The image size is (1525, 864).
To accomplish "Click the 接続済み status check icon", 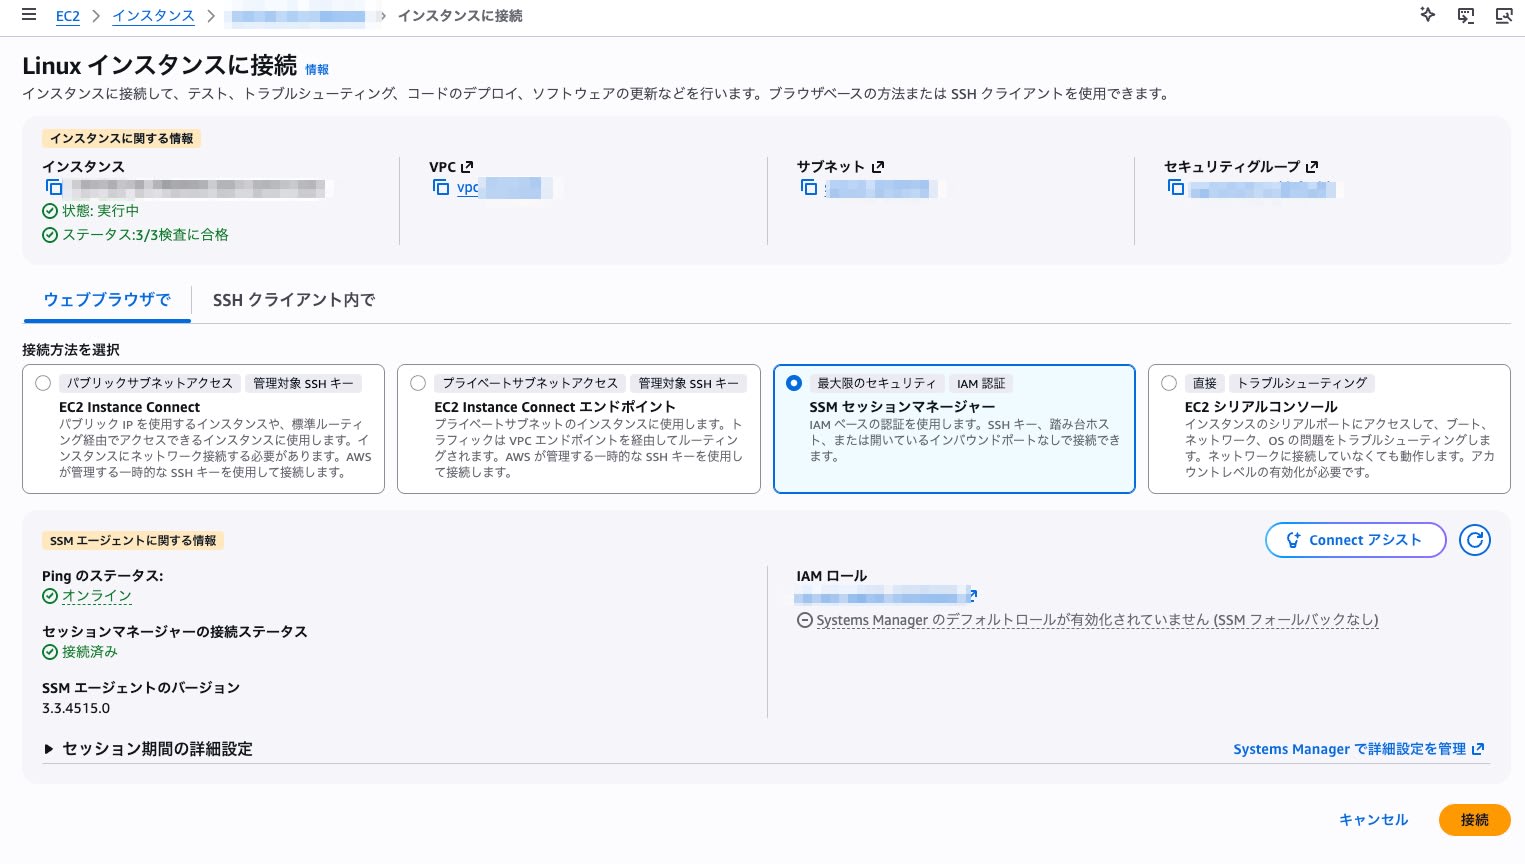I will (x=50, y=652).
